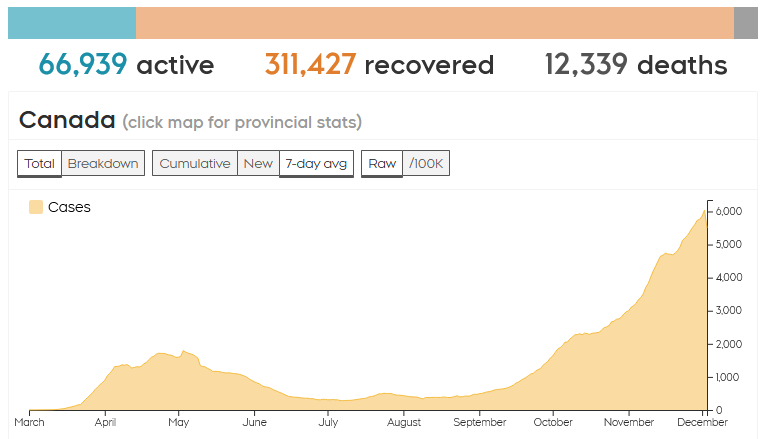Click the 311,427 recovered count
Screen dimensions: 768x439
pos(311,65)
